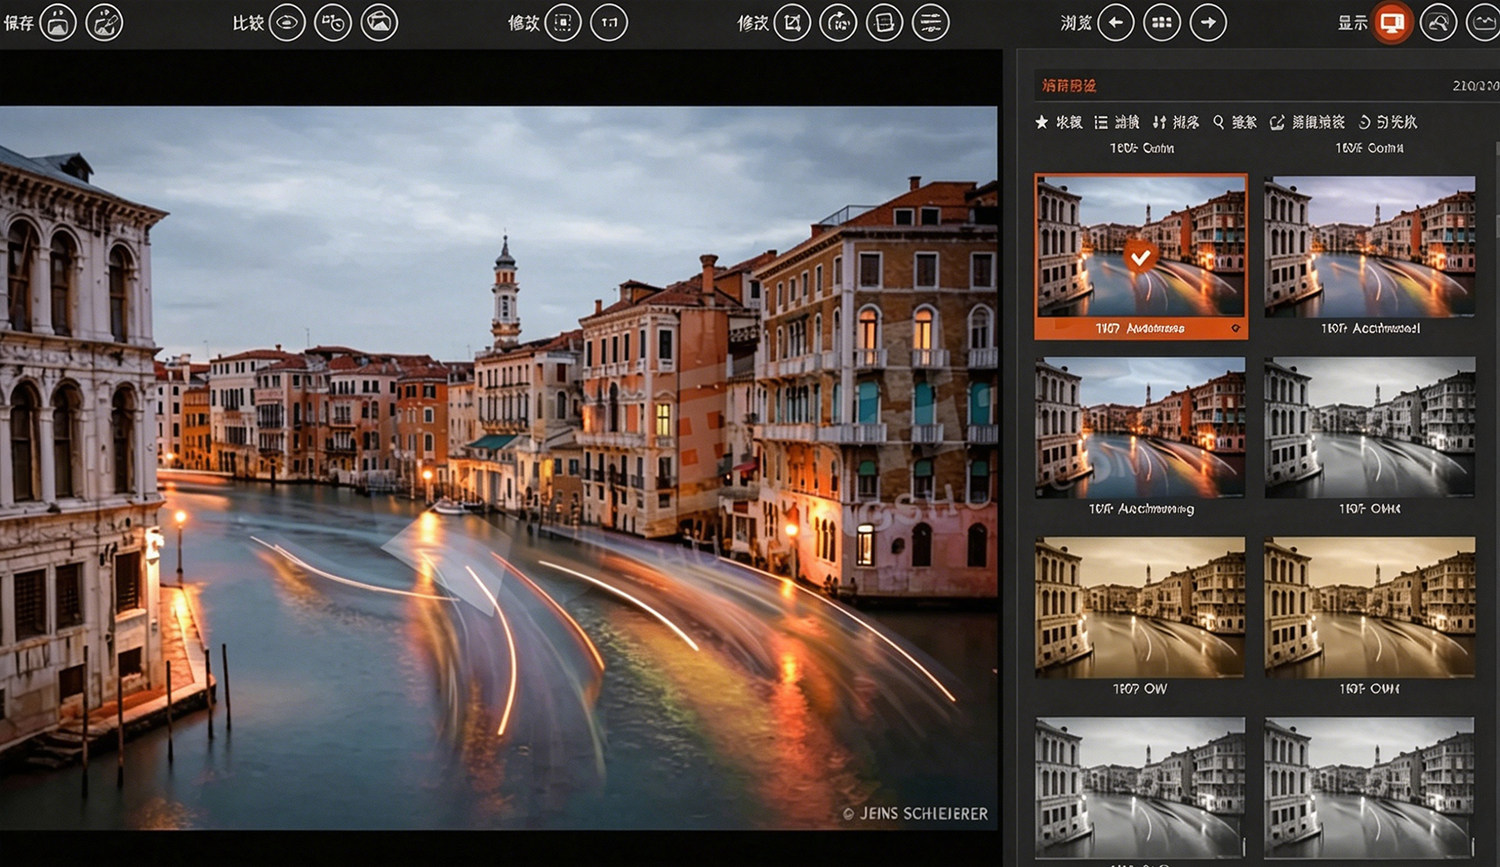
Task: Click the sort arrows icon in preset panel
Action: (x=1159, y=122)
